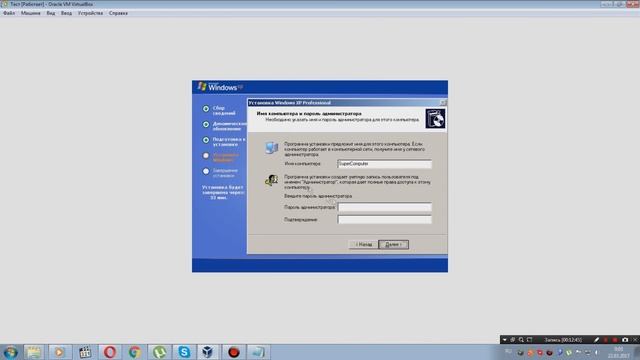The height and width of the screenshot is (360, 640).
Task: Open the Файл menu in VirtualBox
Action: pyautogui.click(x=9, y=13)
